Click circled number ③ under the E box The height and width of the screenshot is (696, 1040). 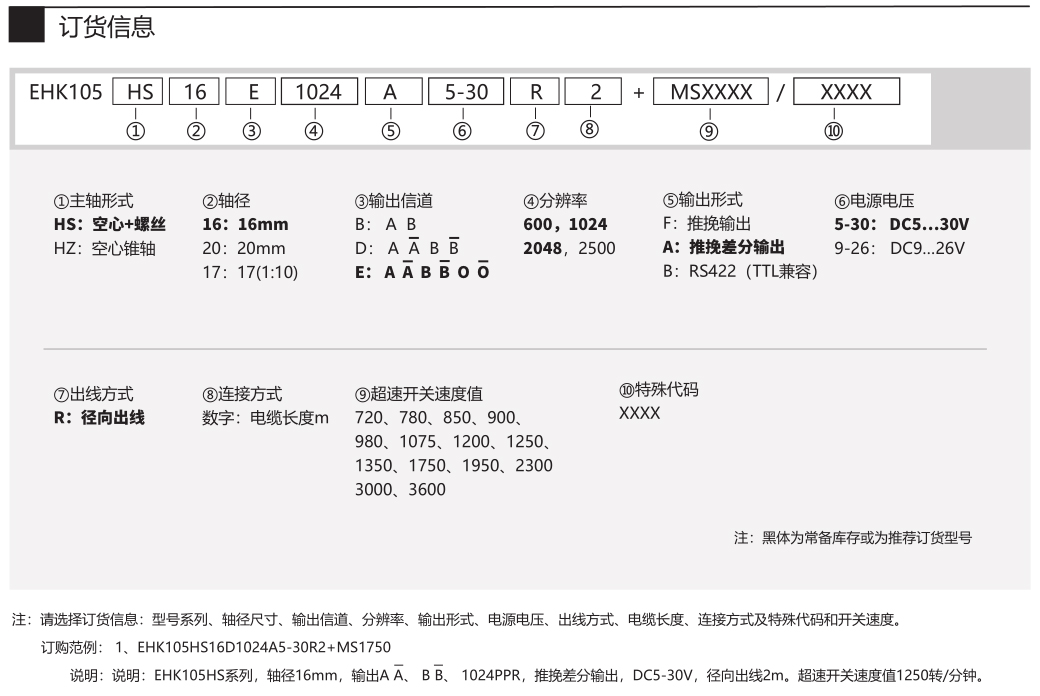tap(252, 131)
